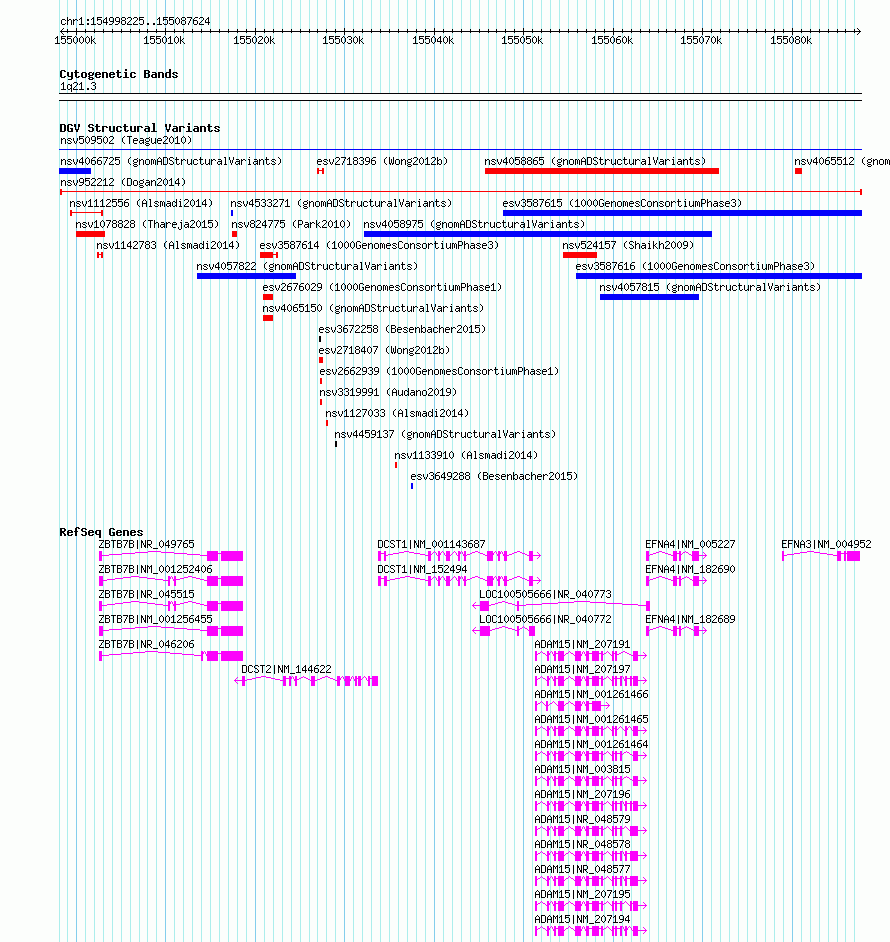Click esv2718407 (Wong2012b) variant label
890x942 pixels.
coord(385,351)
